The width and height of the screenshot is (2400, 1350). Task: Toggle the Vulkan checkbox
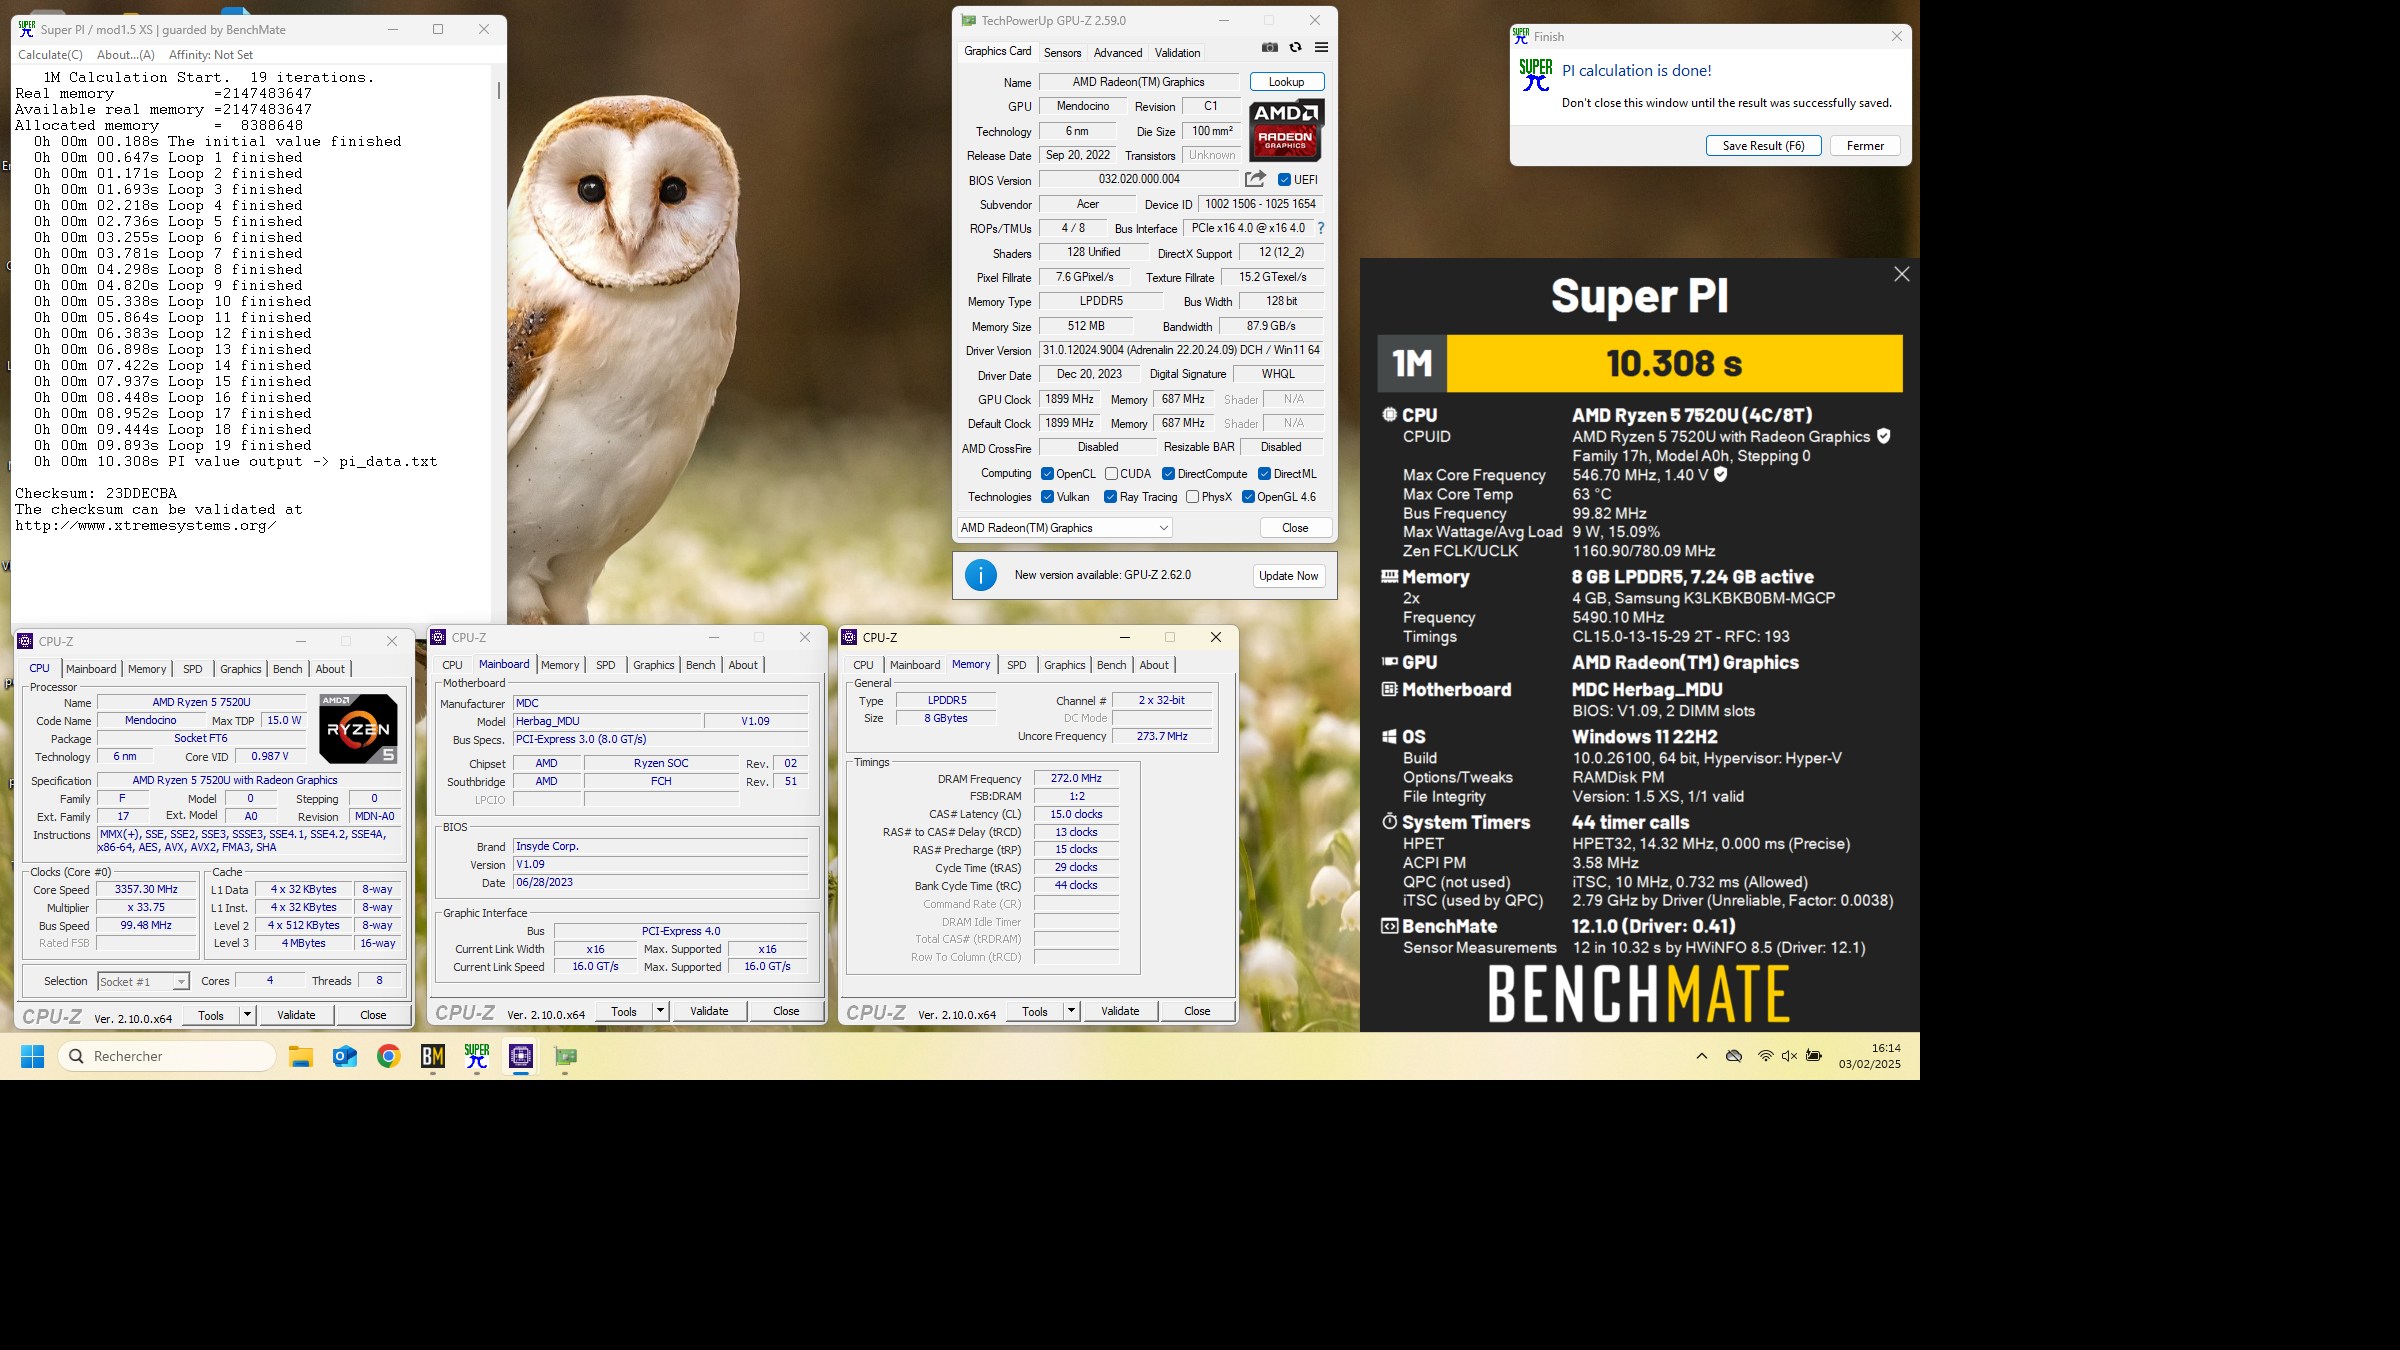[x=1047, y=497]
